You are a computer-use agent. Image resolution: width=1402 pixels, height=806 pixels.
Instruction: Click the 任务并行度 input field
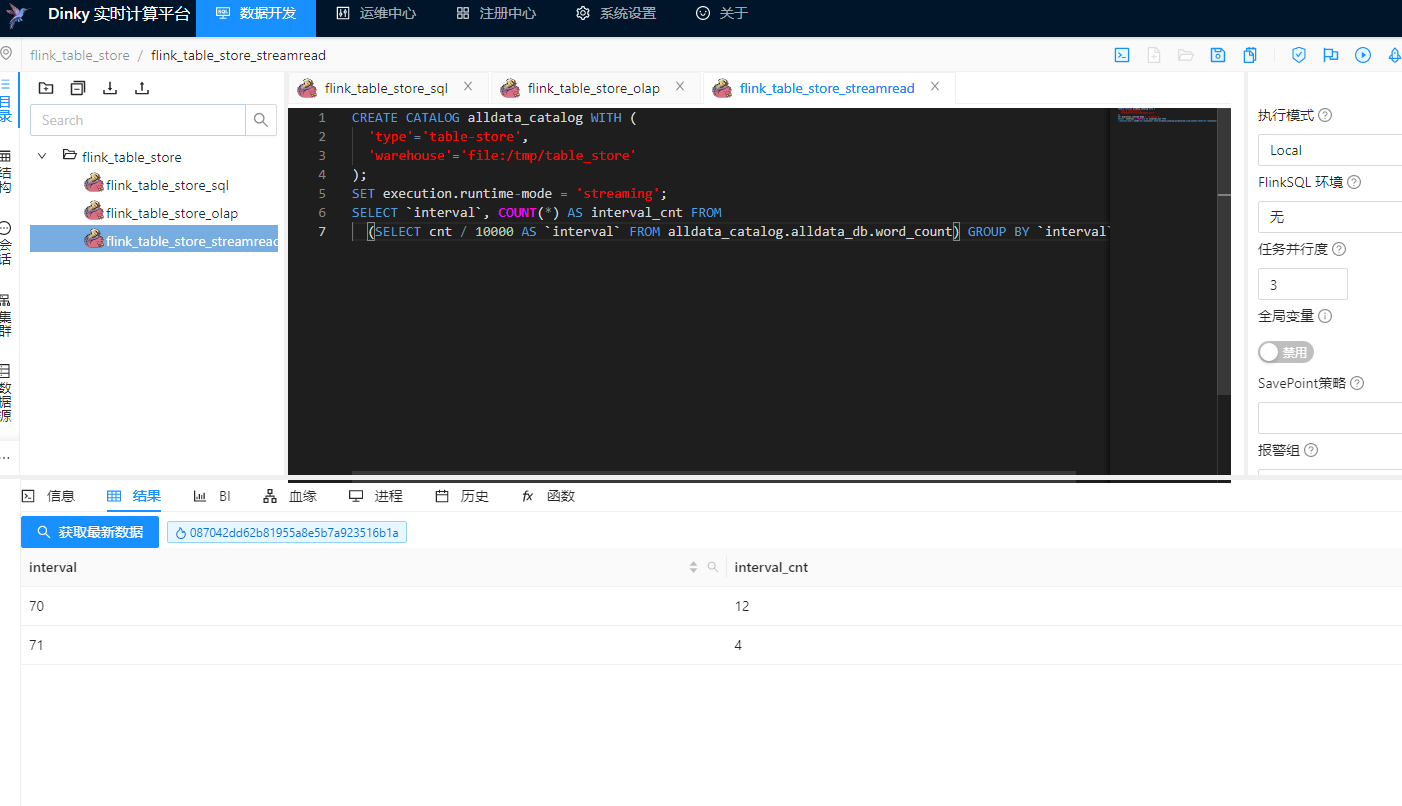coord(1302,284)
